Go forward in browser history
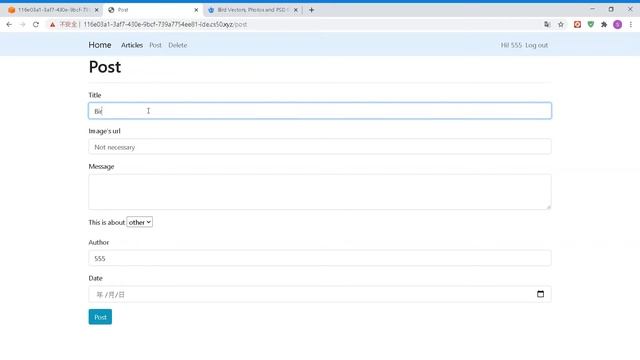This screenshot has width=640, height=360. point(22,24)
